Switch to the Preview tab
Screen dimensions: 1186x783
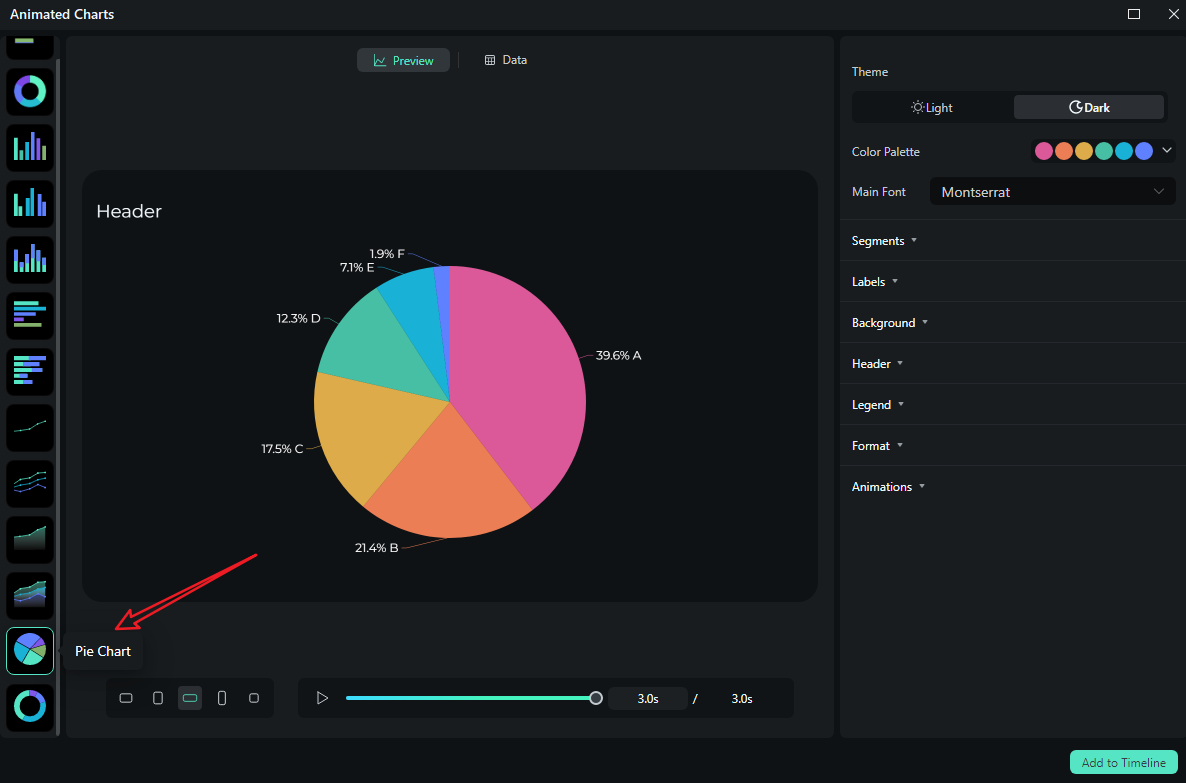point(403,60)
